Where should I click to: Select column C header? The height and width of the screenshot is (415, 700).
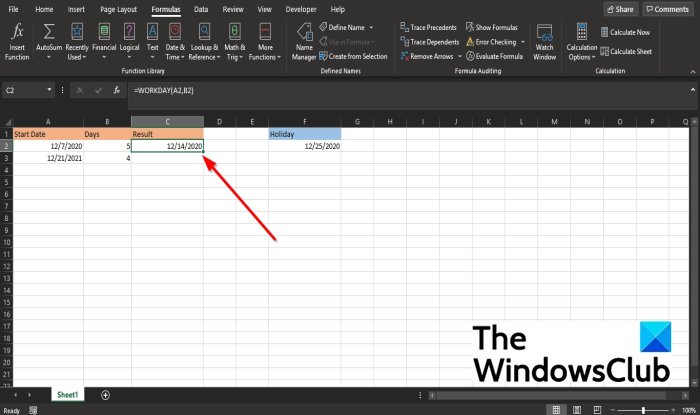click(167, 122)
